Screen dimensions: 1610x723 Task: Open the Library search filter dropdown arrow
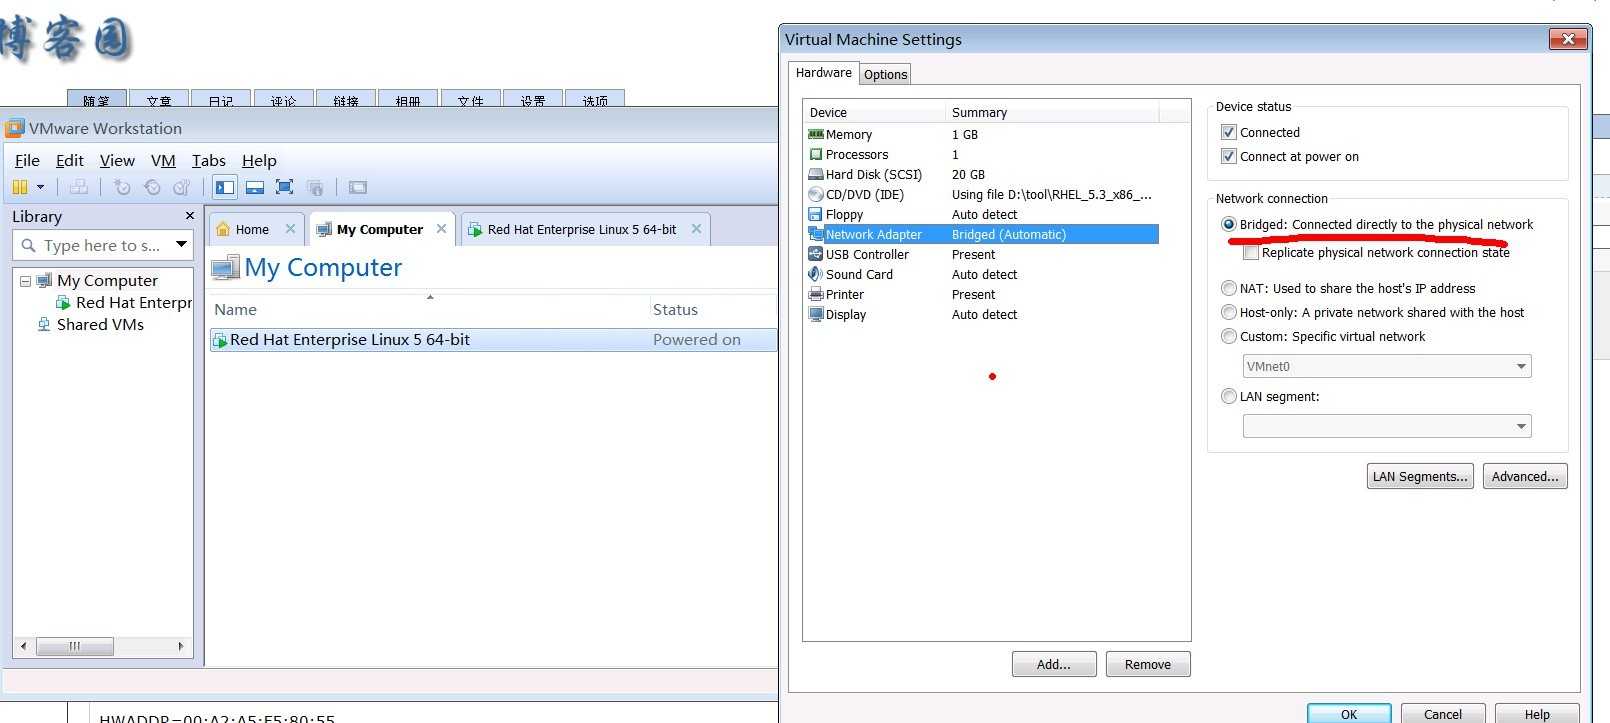coord(181,245)
